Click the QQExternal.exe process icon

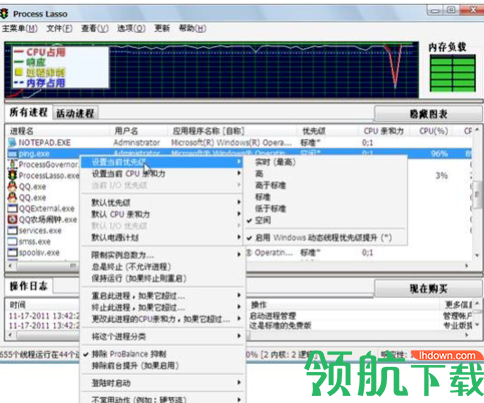click(12, 209)
